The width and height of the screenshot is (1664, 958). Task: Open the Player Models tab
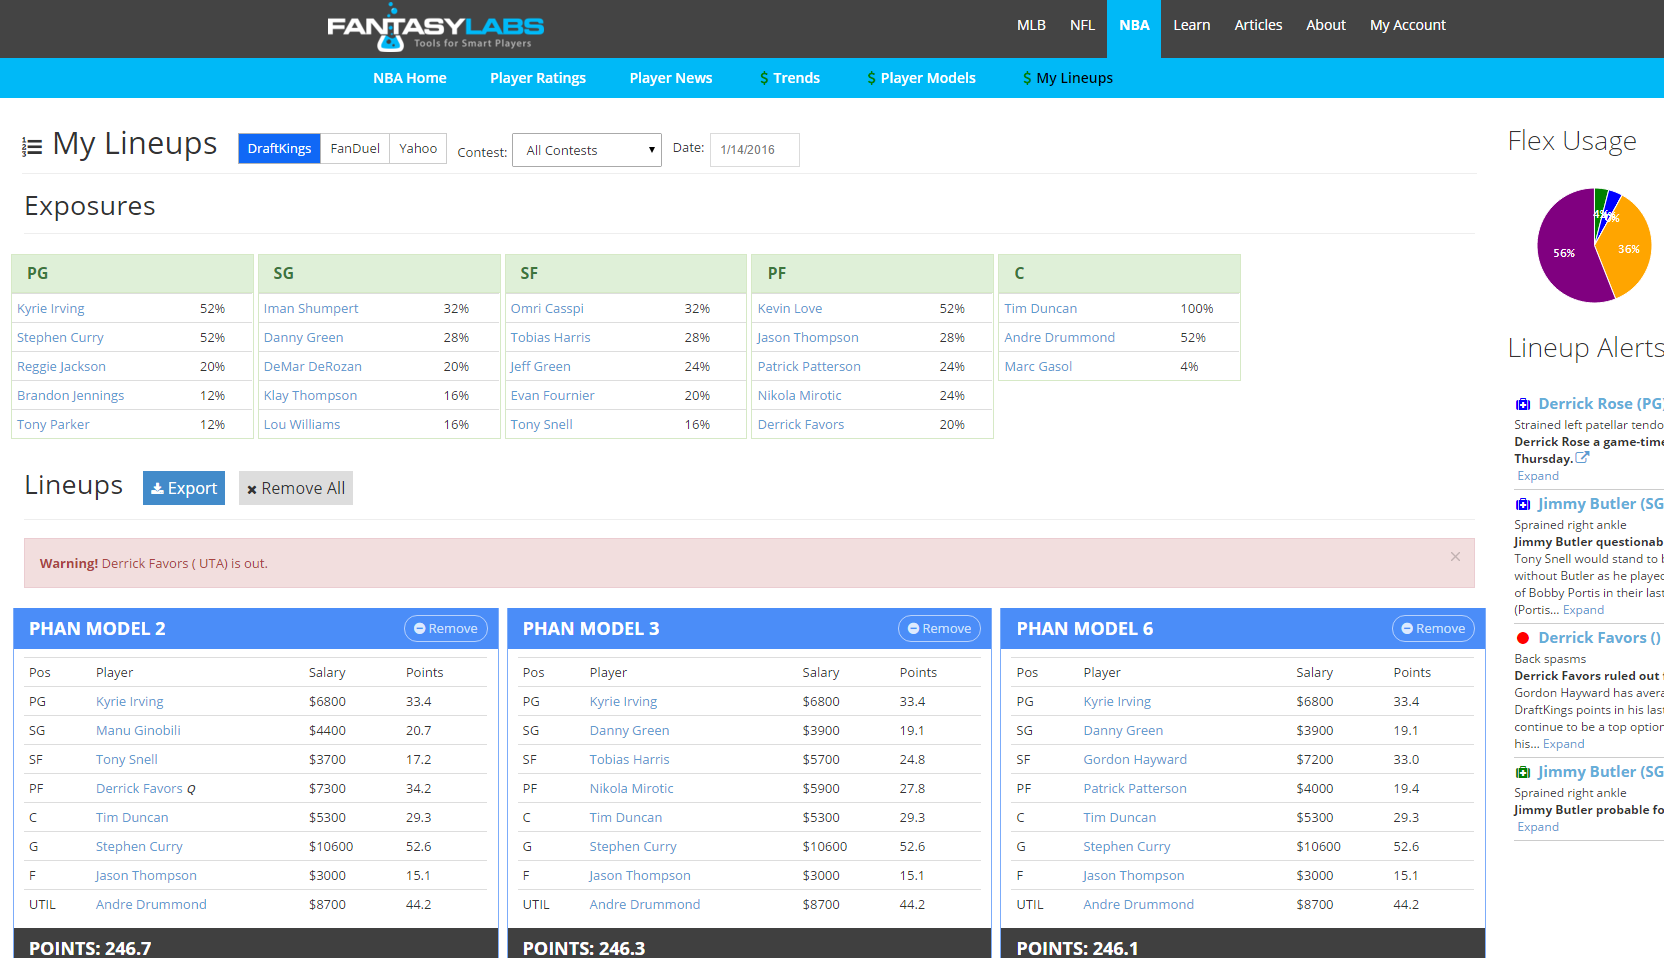[921, 78]
